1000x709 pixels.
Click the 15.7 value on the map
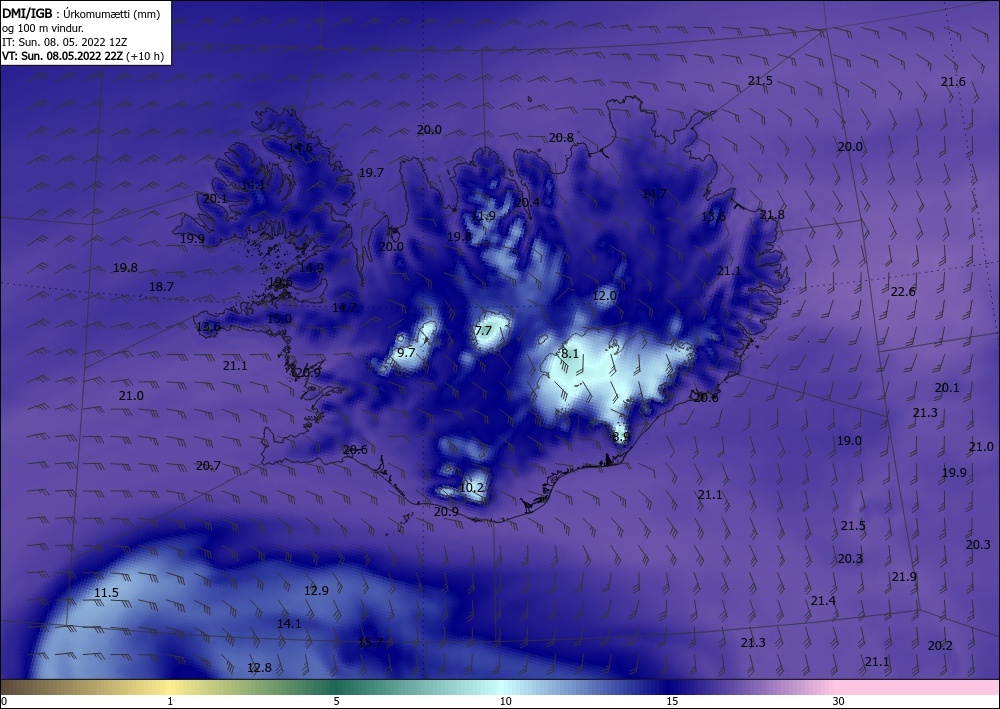pyautogui.click(x=371, y=642)
